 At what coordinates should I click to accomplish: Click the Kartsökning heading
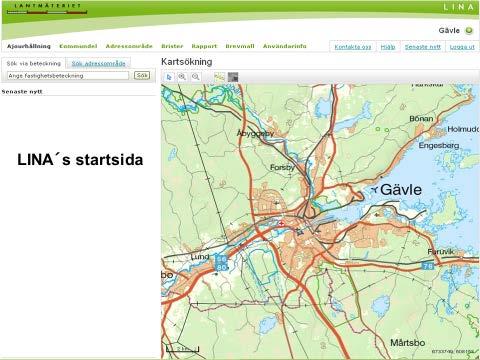pyautogui.click(x=187, y=62)
